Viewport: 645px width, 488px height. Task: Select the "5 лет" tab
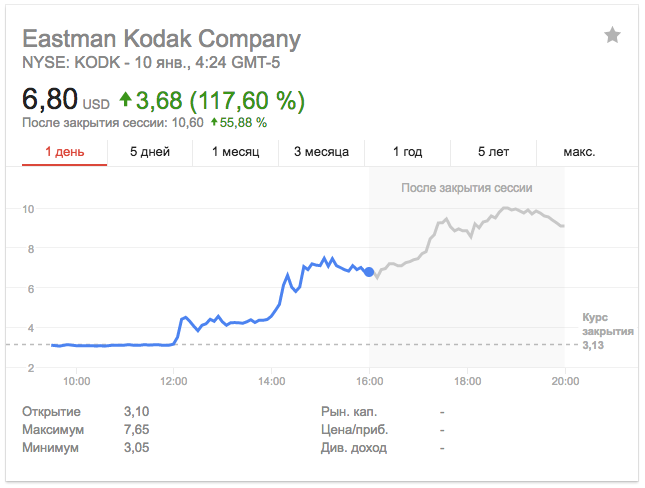coord(493,152)
